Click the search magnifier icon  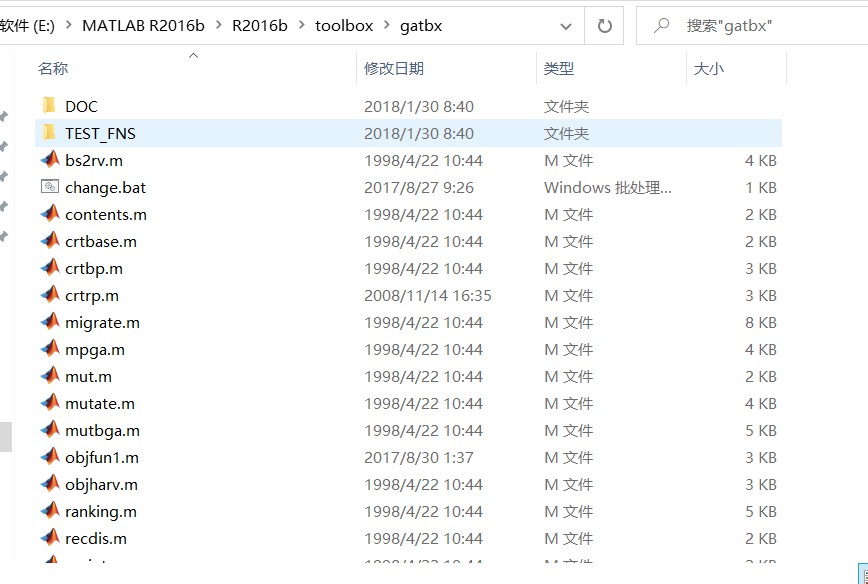(x=662, y=25)
